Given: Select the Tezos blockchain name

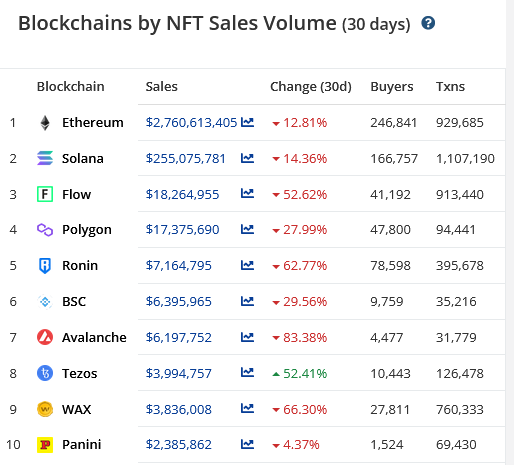Looking at the screenshot, I should click(80, 373).
